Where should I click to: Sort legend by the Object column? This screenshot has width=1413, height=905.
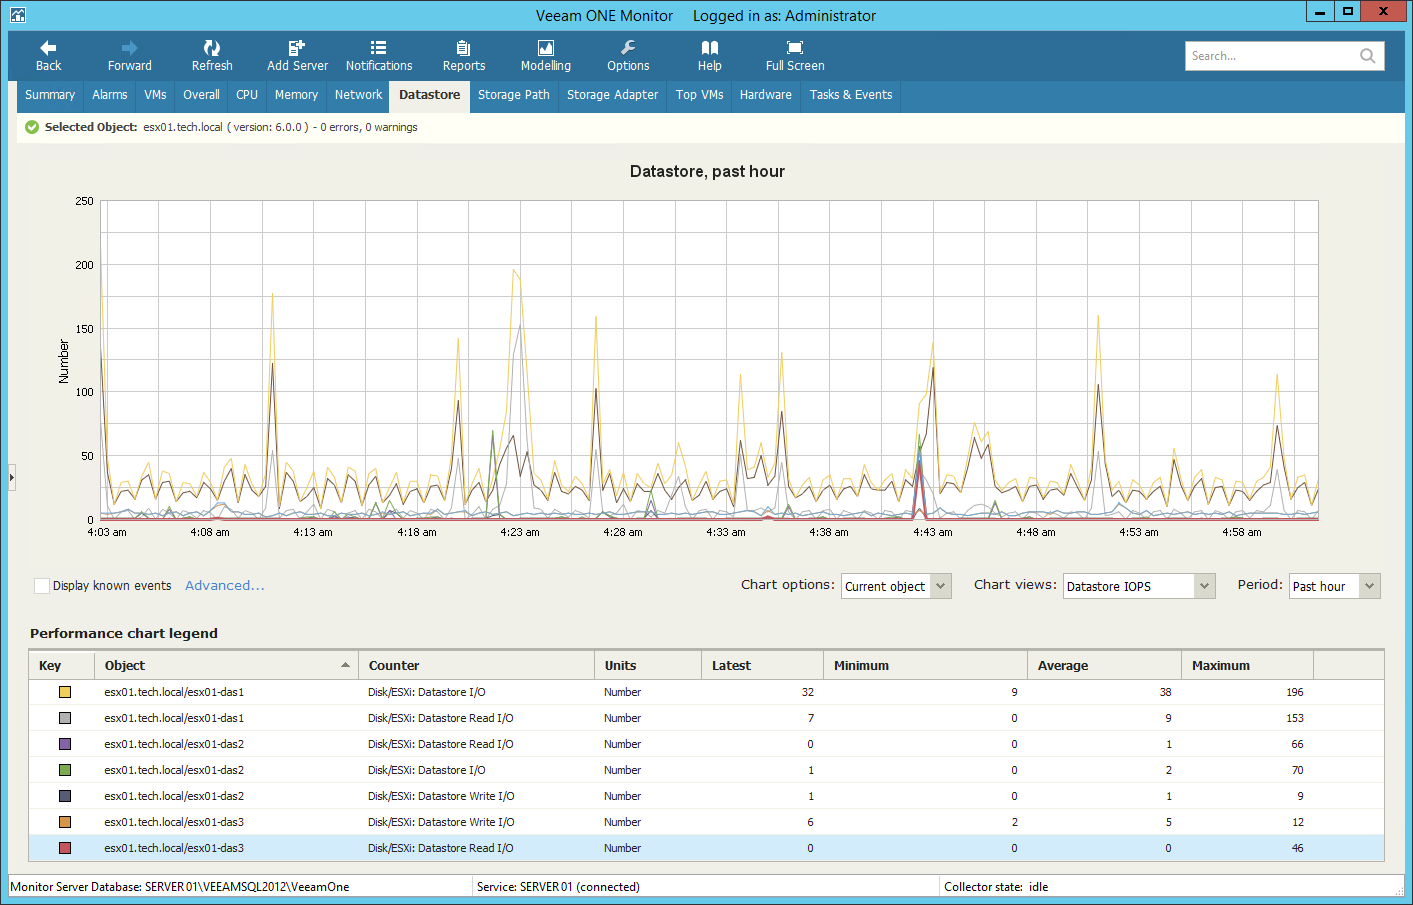click(x=226, y=665)
